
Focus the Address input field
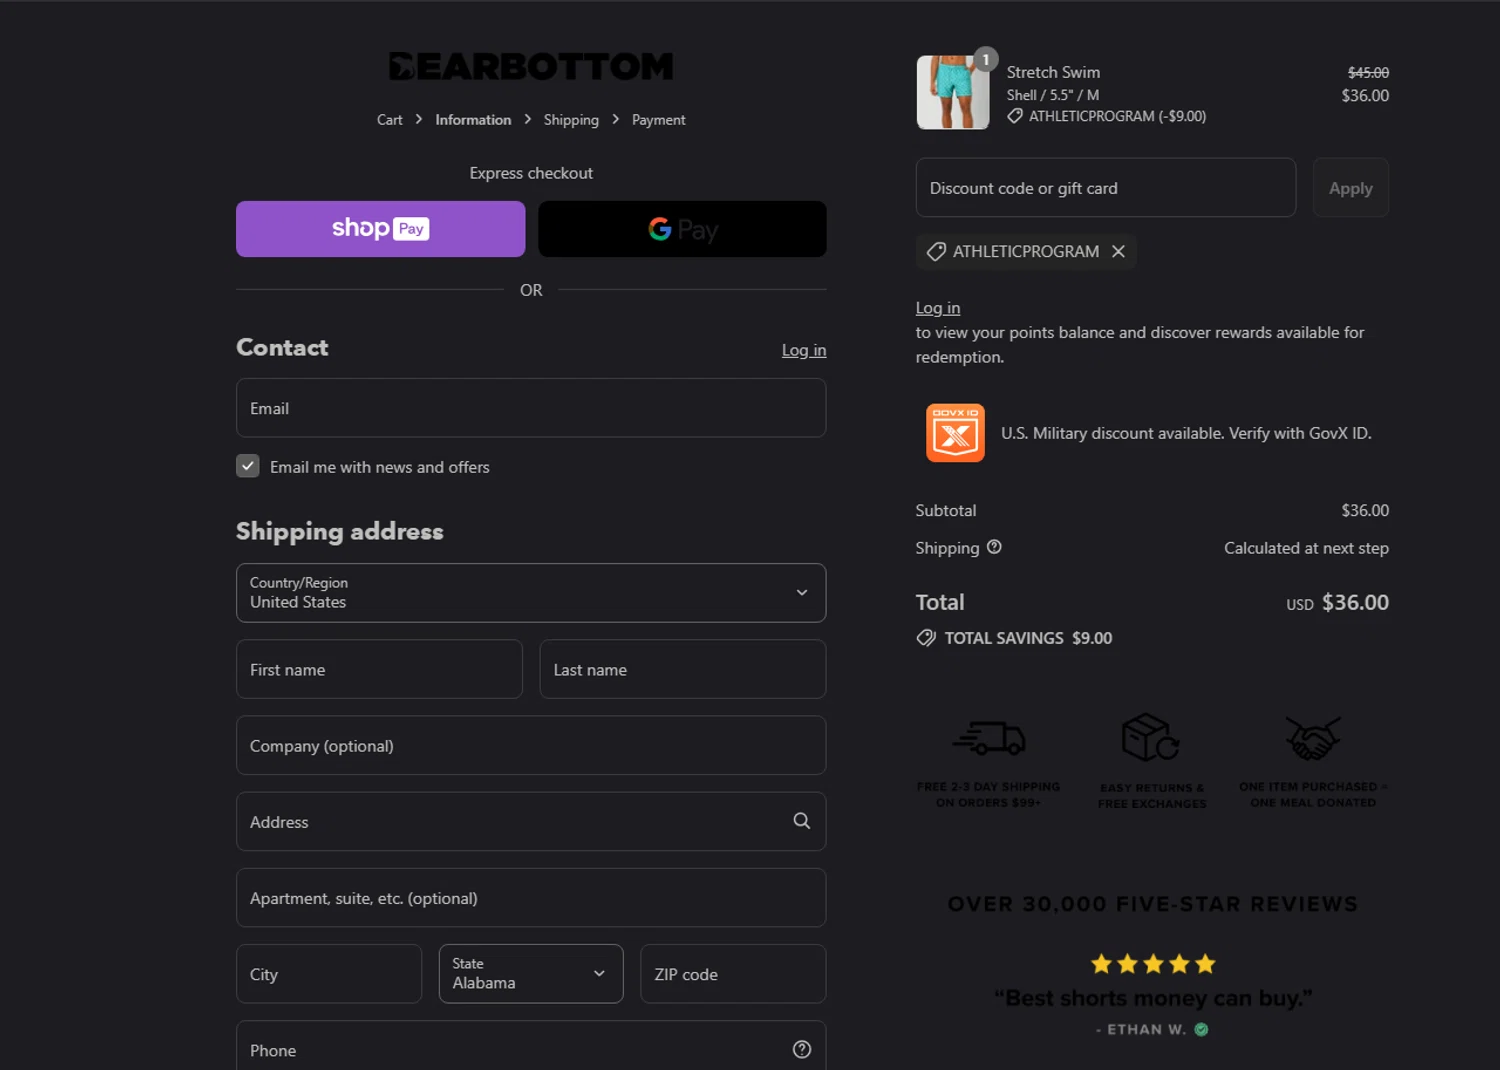click(x=531, y=821)
